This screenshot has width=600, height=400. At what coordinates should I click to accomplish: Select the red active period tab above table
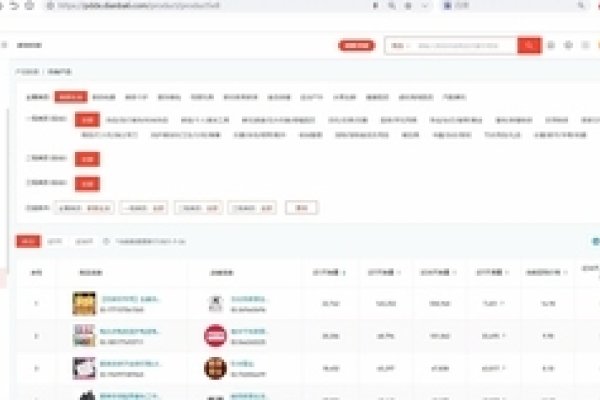[x=28, y=241]
